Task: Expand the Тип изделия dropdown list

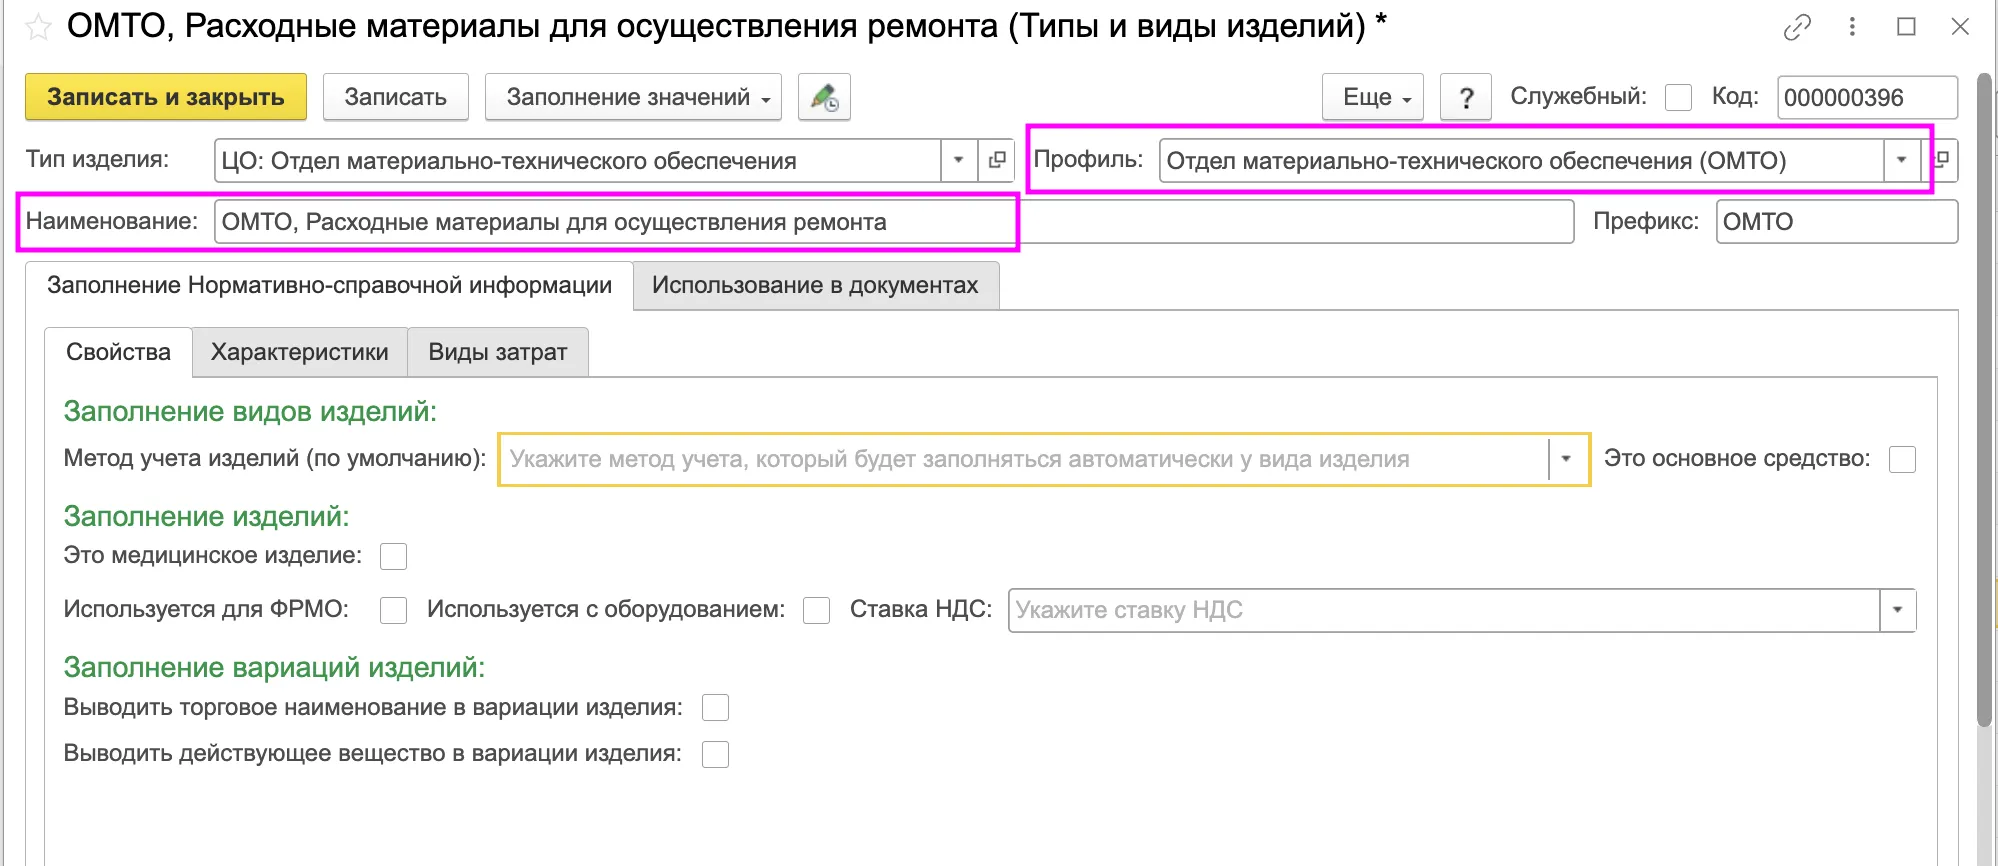Action: point(958,160)
